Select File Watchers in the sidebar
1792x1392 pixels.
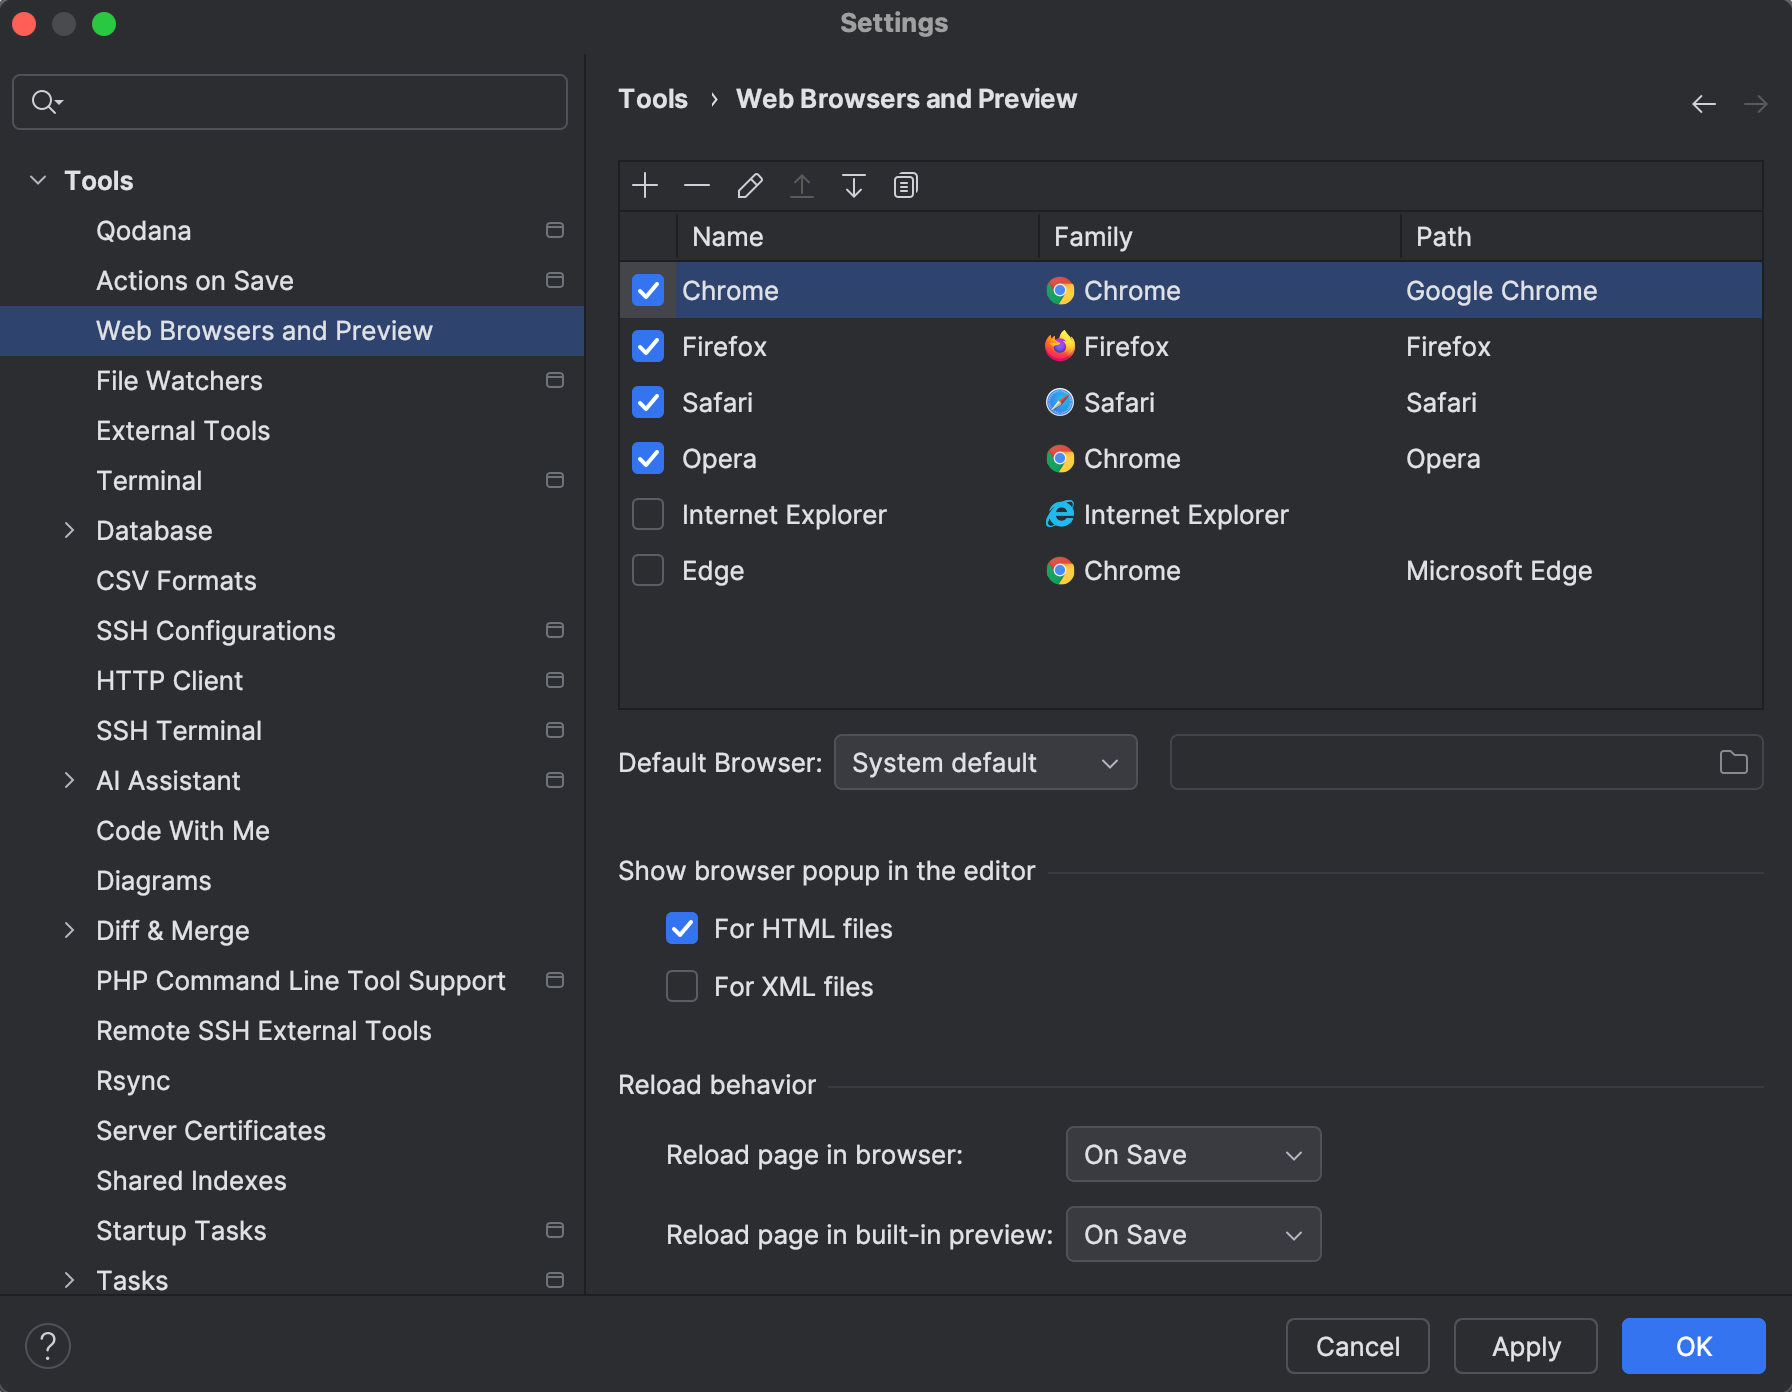pyautogui.click(x=179, y=380)
